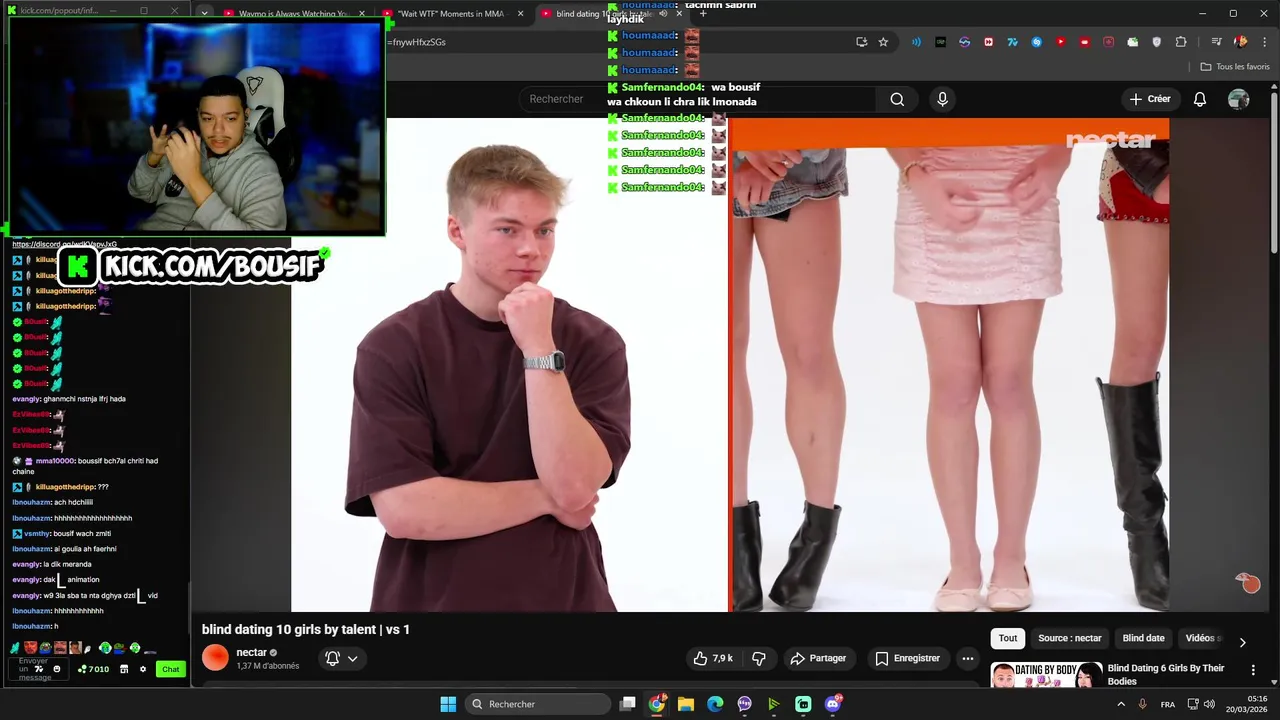1280x720 pixels.
Task: Click the Enregistrer save button
Action: click(908, 658)
